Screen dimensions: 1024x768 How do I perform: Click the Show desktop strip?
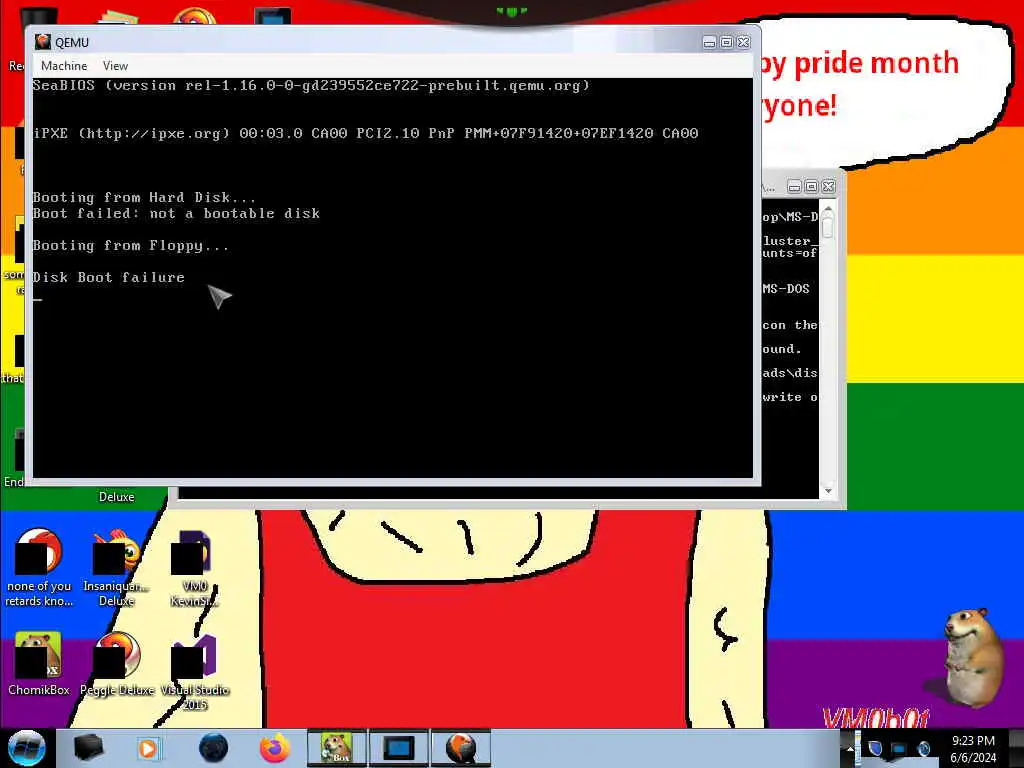1017,748
